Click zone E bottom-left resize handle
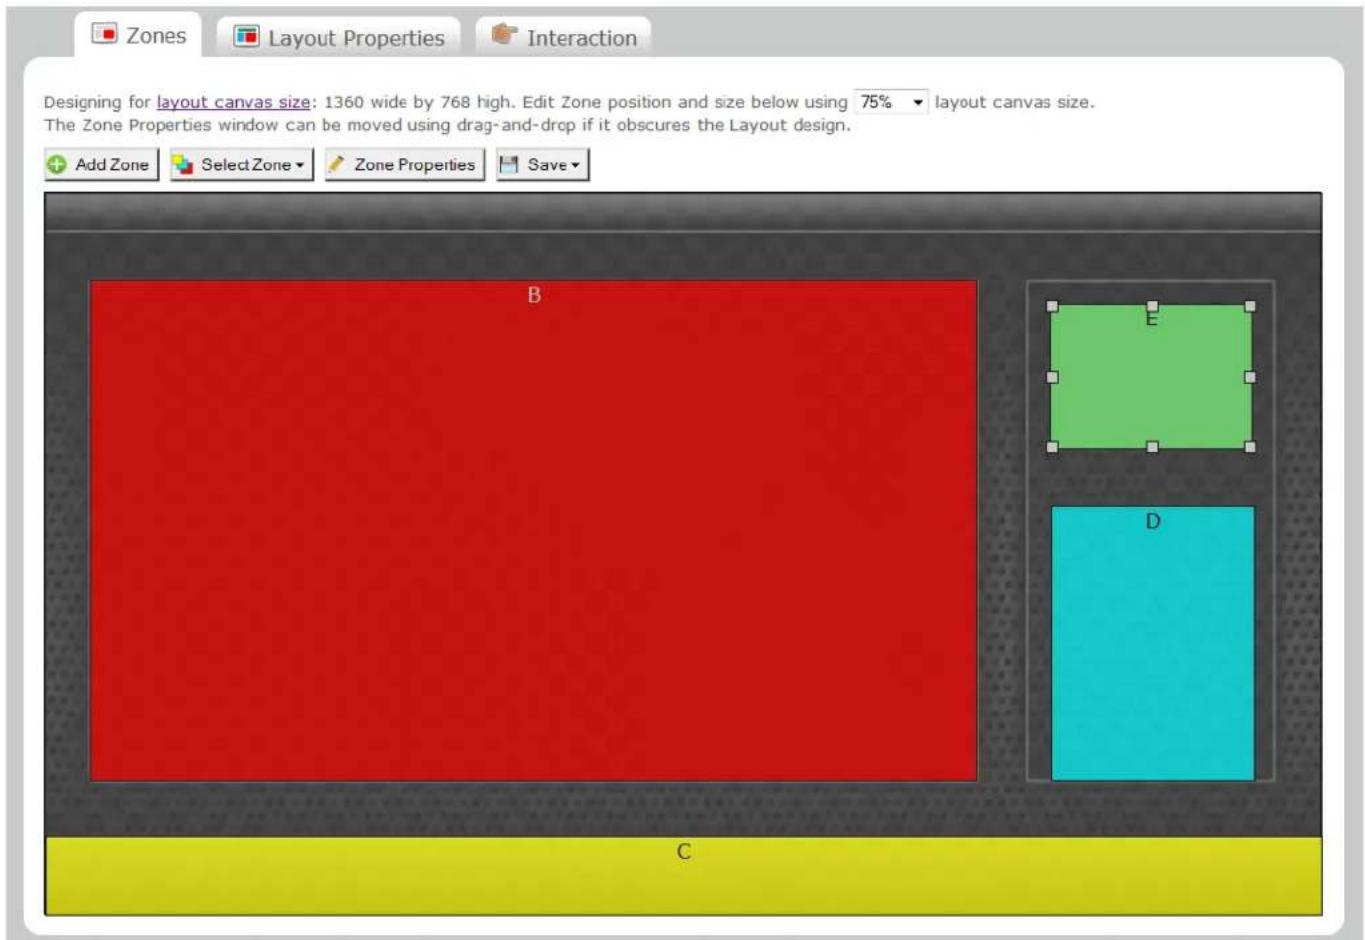Viewport: 1365px width, 940px height. point(1052,447)
